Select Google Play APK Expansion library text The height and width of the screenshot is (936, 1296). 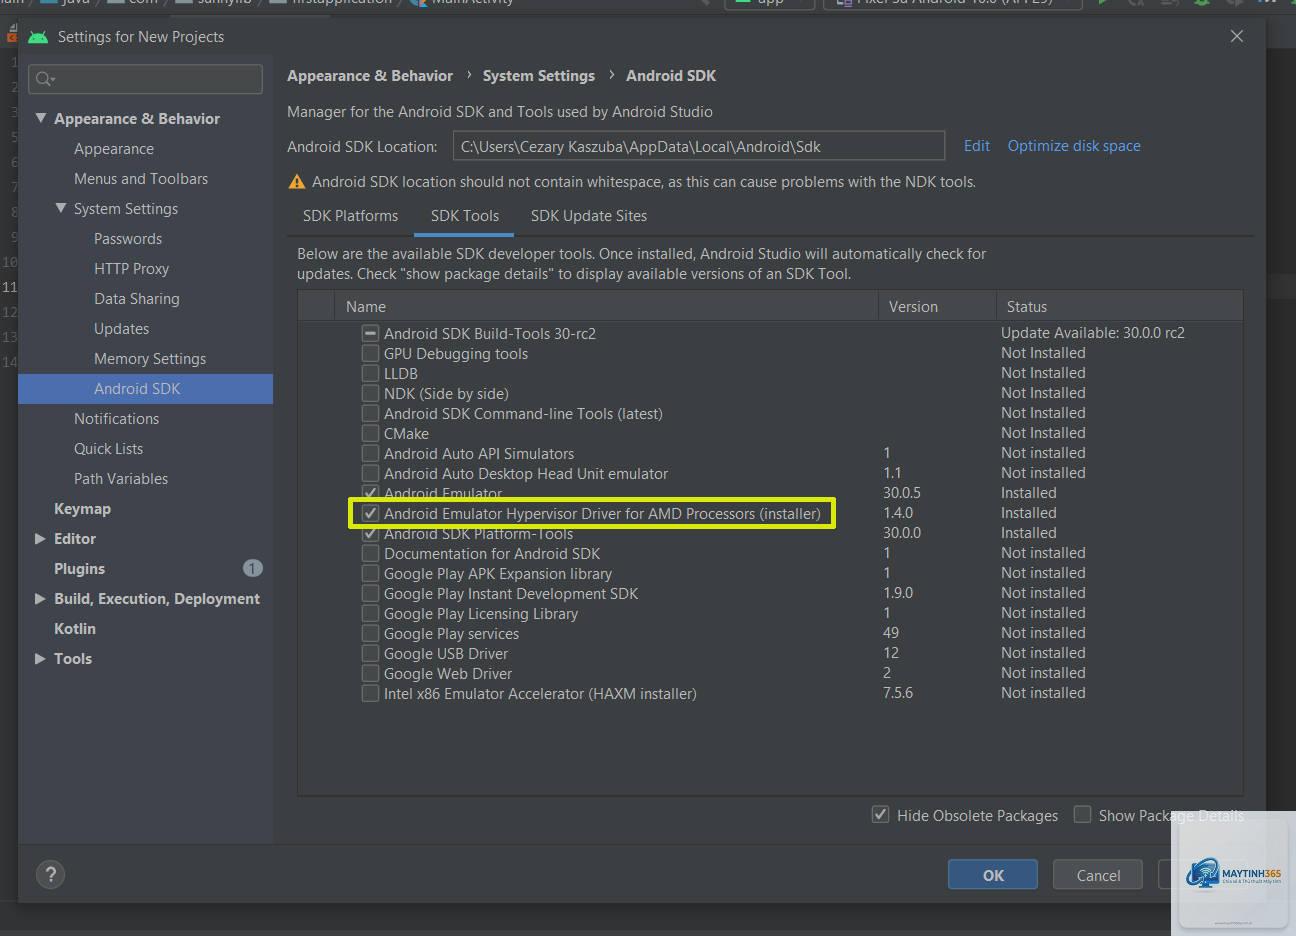(498, 573)
